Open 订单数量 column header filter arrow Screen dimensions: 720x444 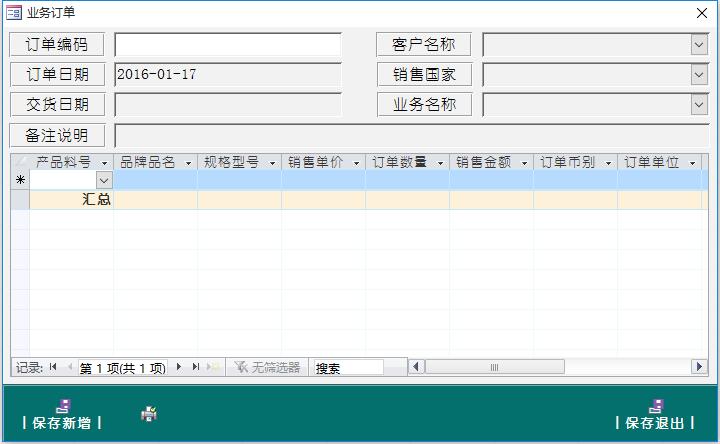click(x=440, y=163)
